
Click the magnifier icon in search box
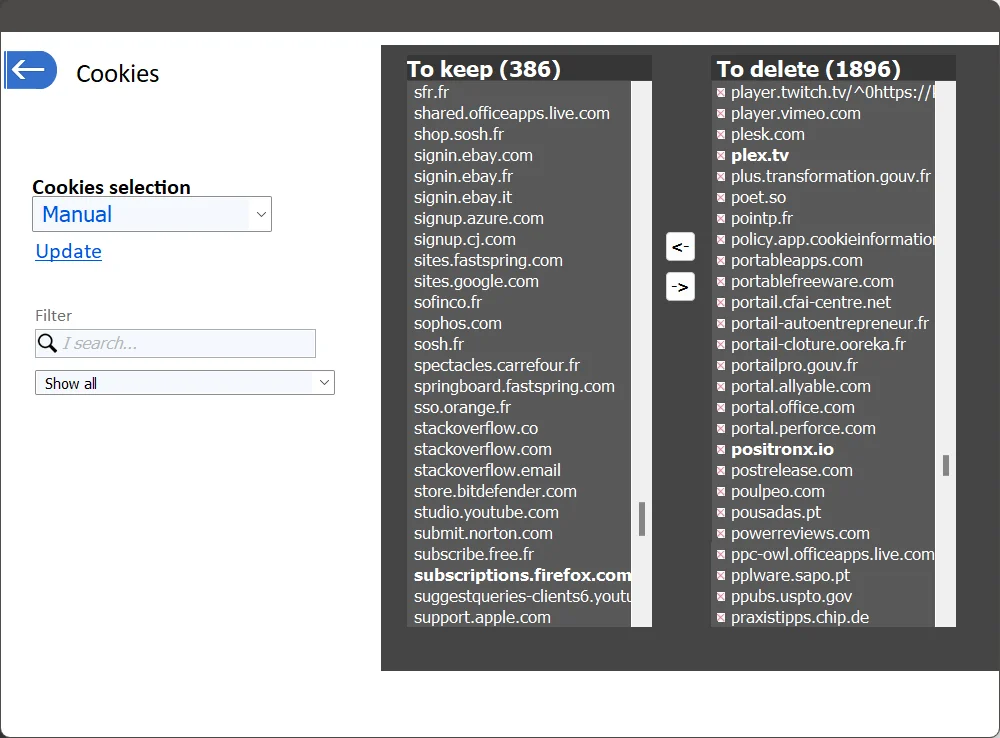(47, 343)
